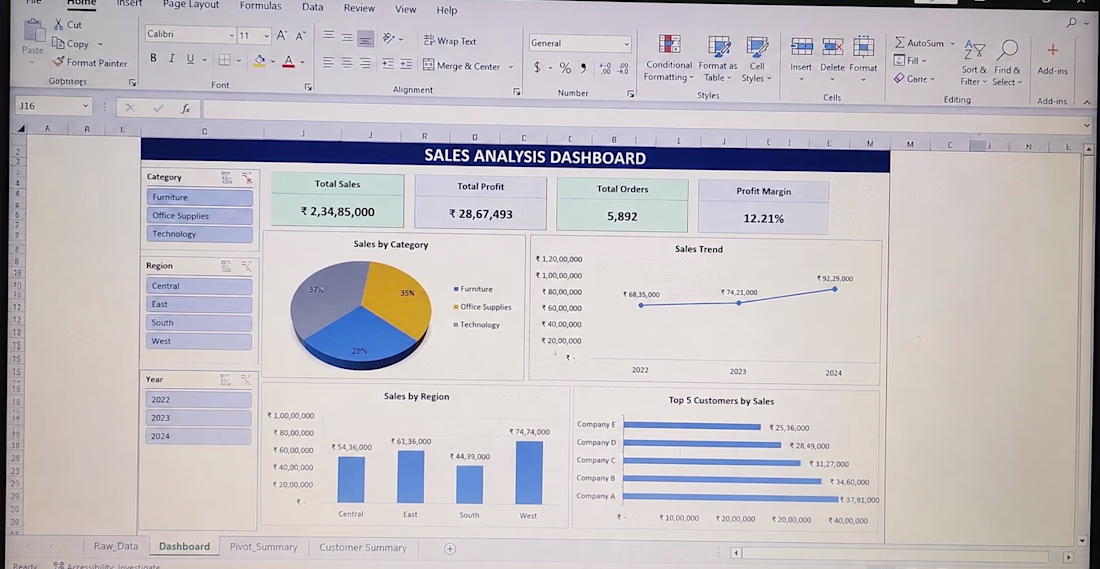This screenshot has width=1100, height=569.
Task: Toggle Underline formatting
Action: [190, 59]
